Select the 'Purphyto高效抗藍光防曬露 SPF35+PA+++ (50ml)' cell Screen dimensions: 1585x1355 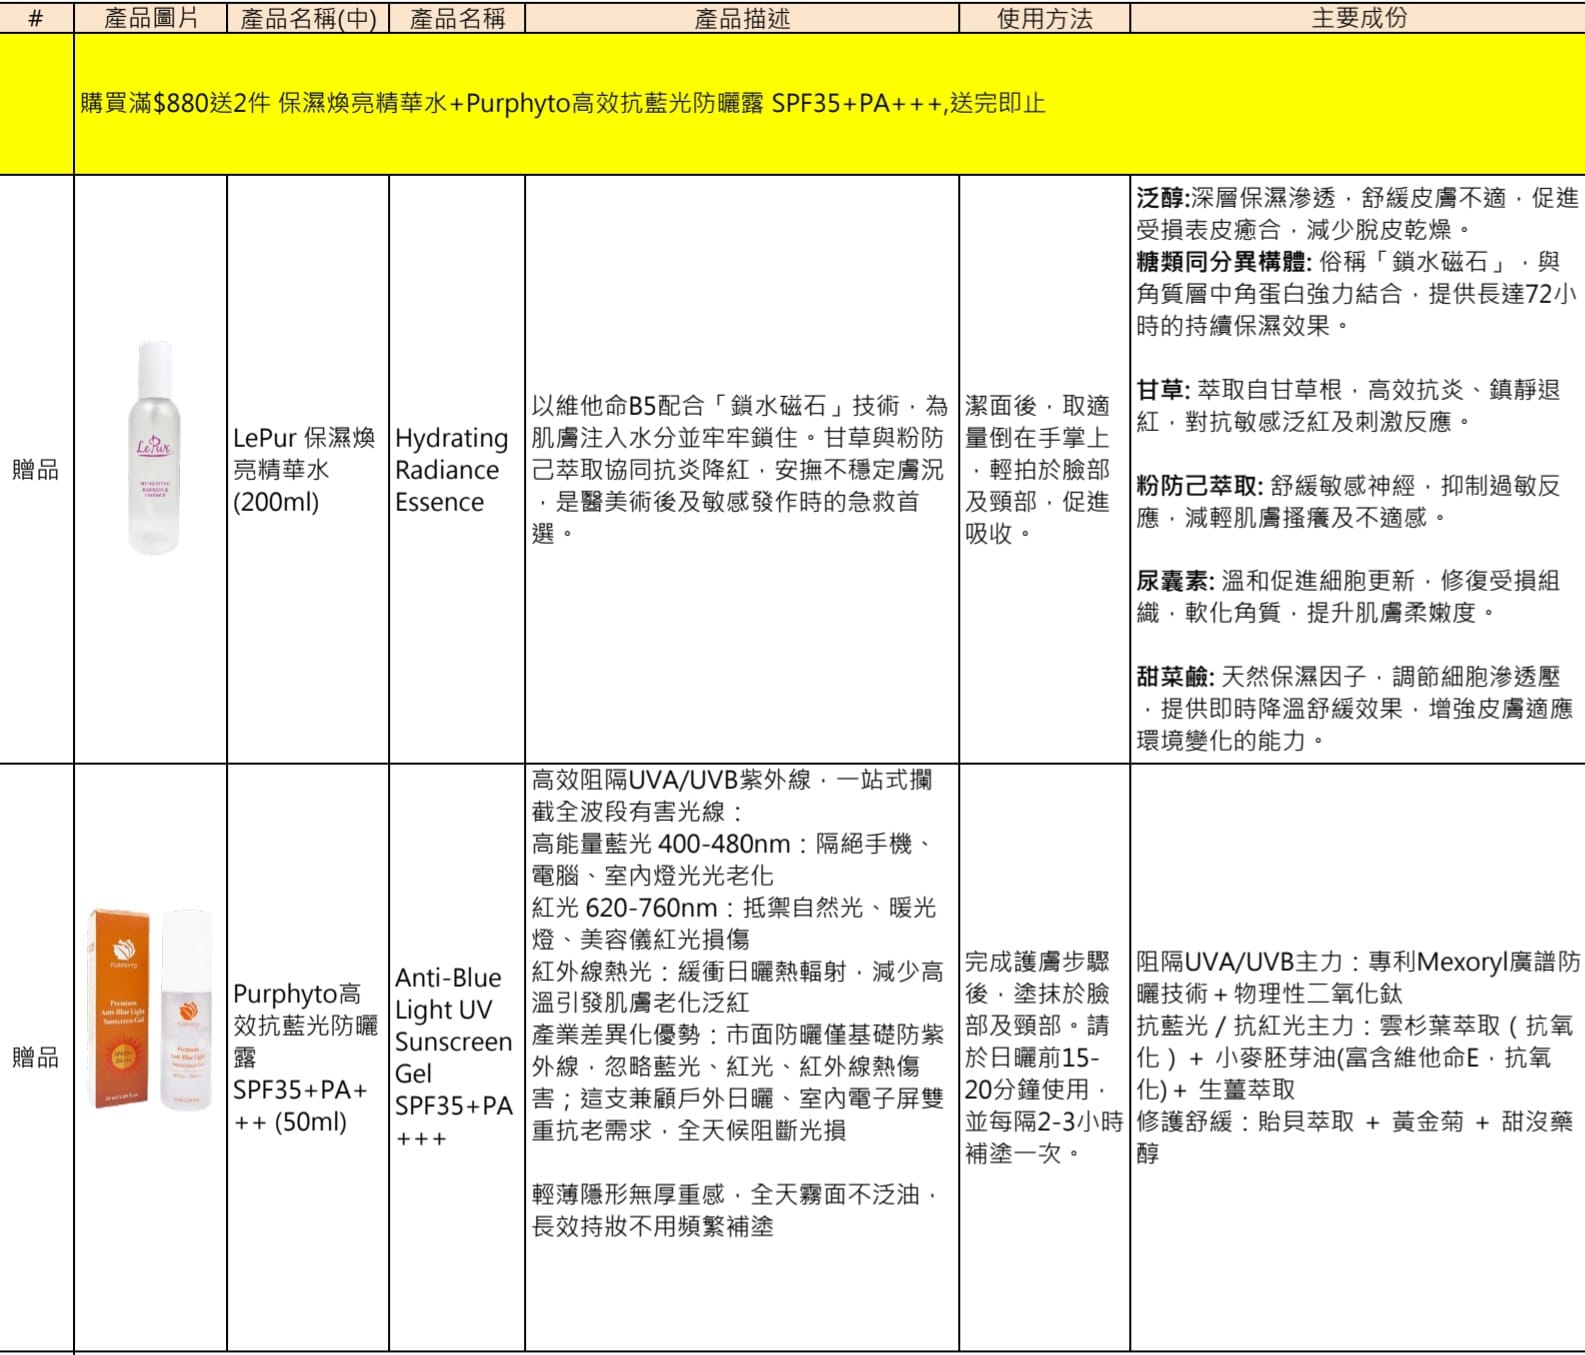tap(308, 1057)
